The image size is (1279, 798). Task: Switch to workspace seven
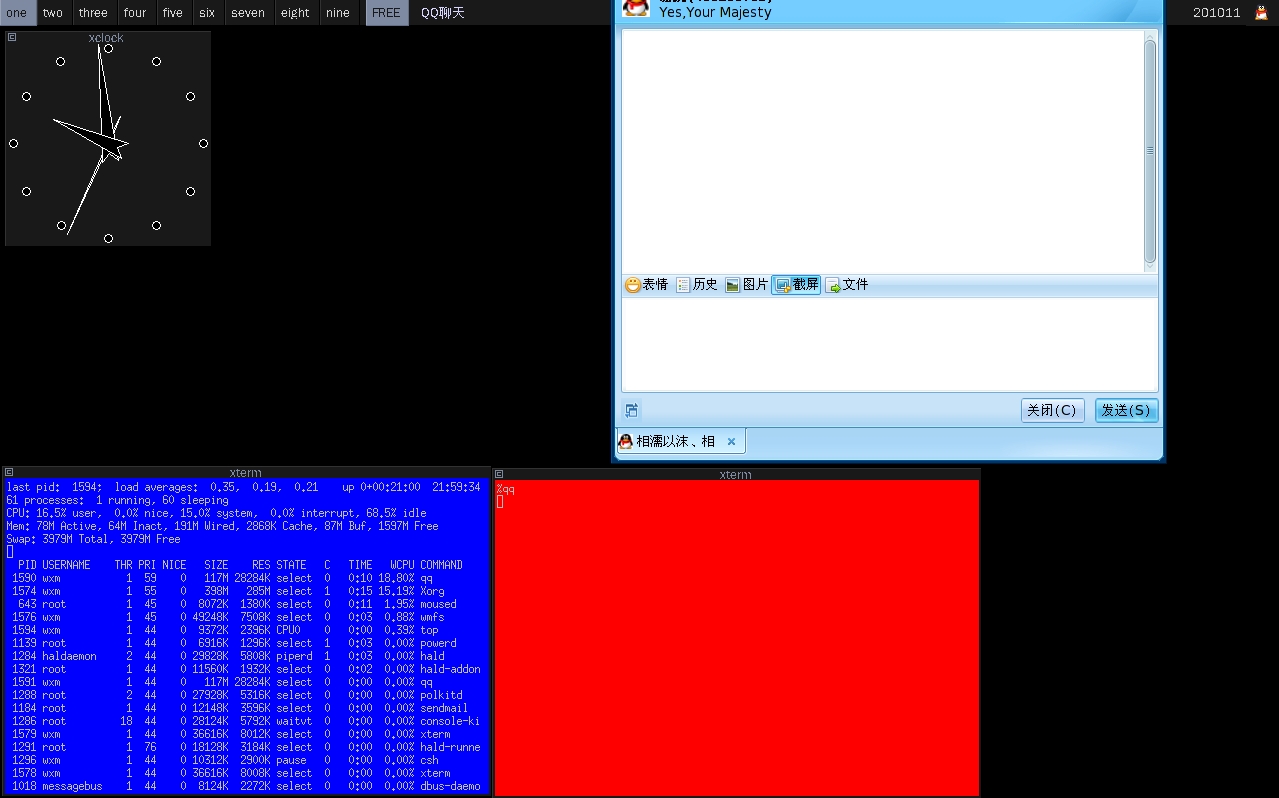pyautogui.click(x=248, y=13)
